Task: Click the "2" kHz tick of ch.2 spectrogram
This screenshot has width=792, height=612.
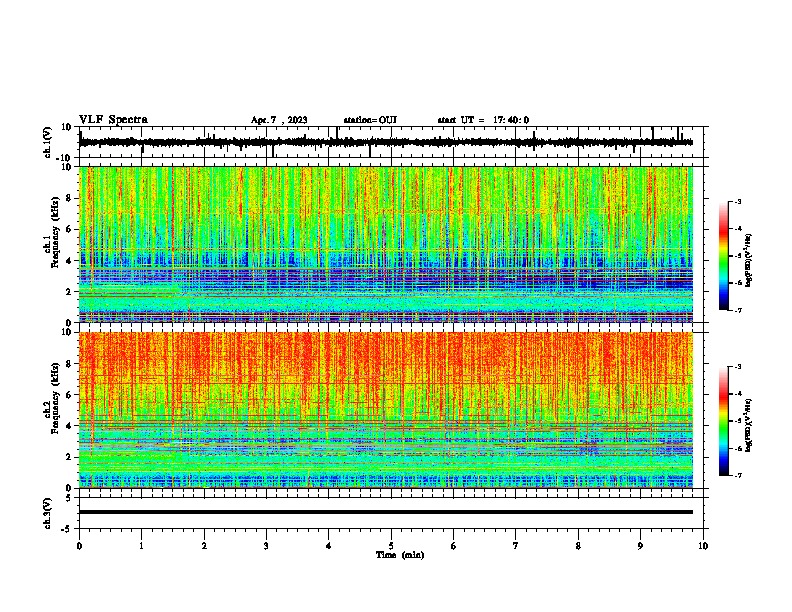Action: 69,457
